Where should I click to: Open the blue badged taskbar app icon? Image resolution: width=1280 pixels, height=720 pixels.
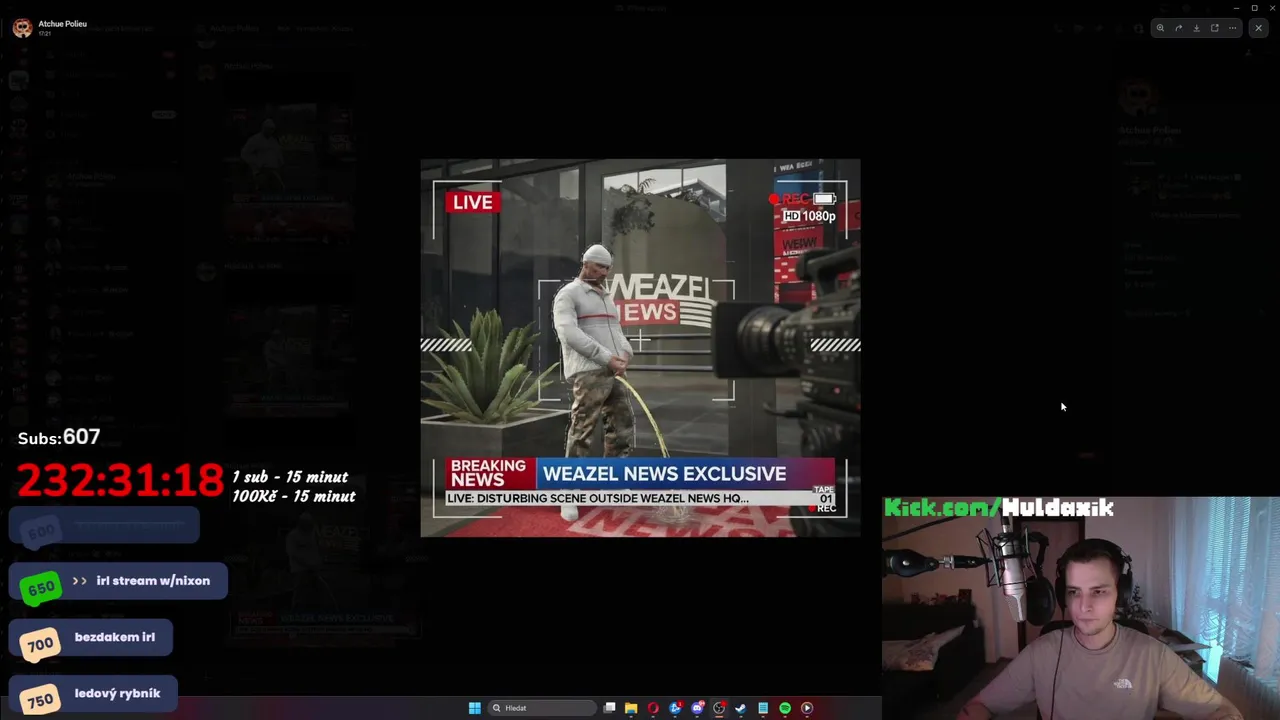(675, 708)
